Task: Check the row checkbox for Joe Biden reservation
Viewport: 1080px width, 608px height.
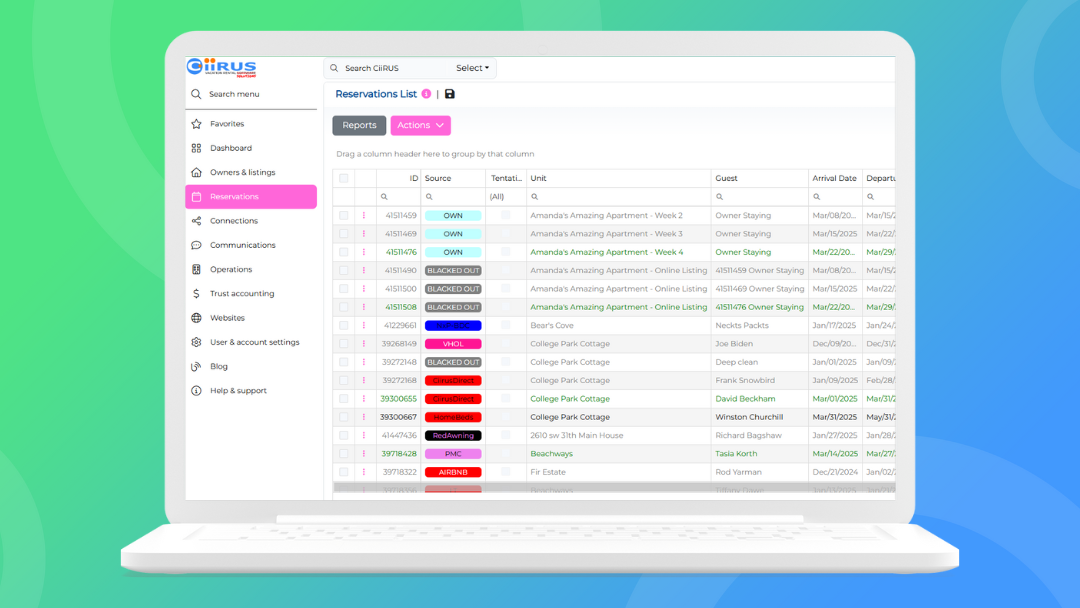Action: [x=344, y=344]
